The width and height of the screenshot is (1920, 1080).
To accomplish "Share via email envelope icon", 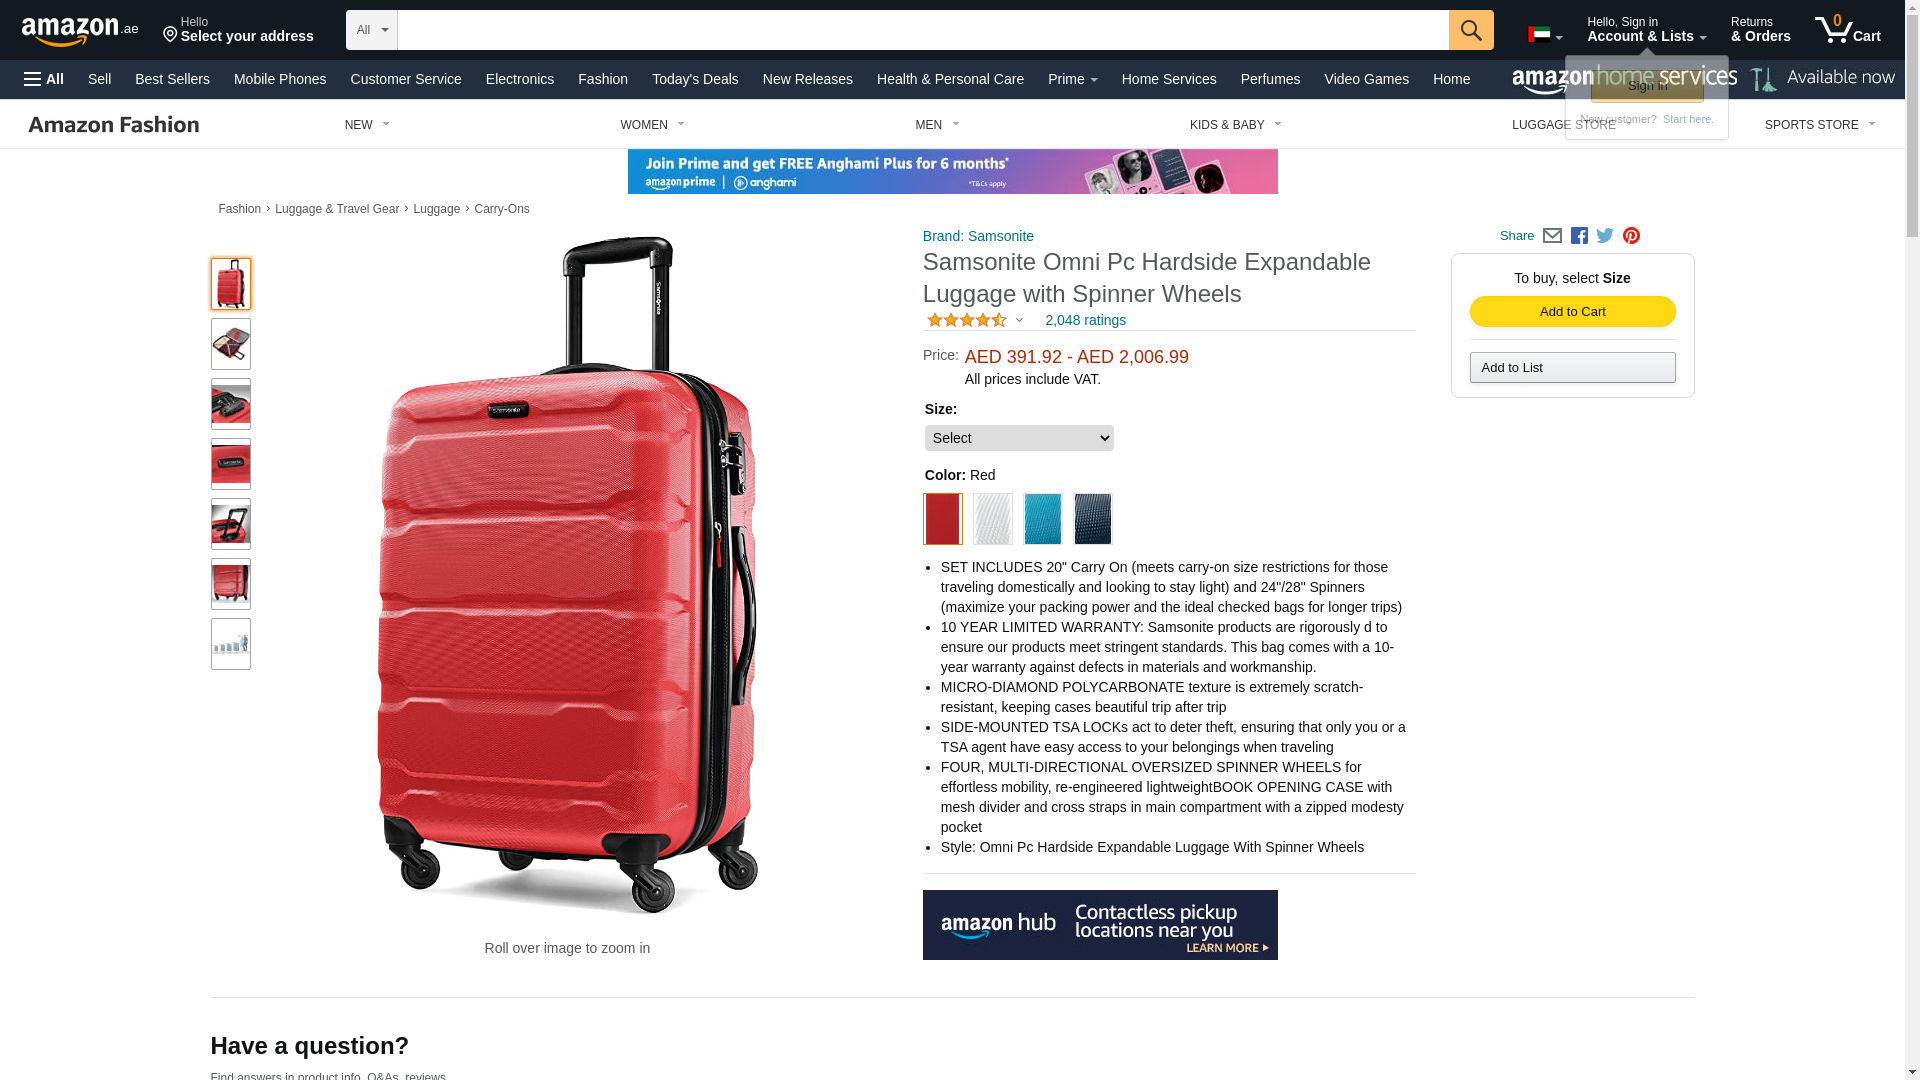I will tap(1552, 236).
